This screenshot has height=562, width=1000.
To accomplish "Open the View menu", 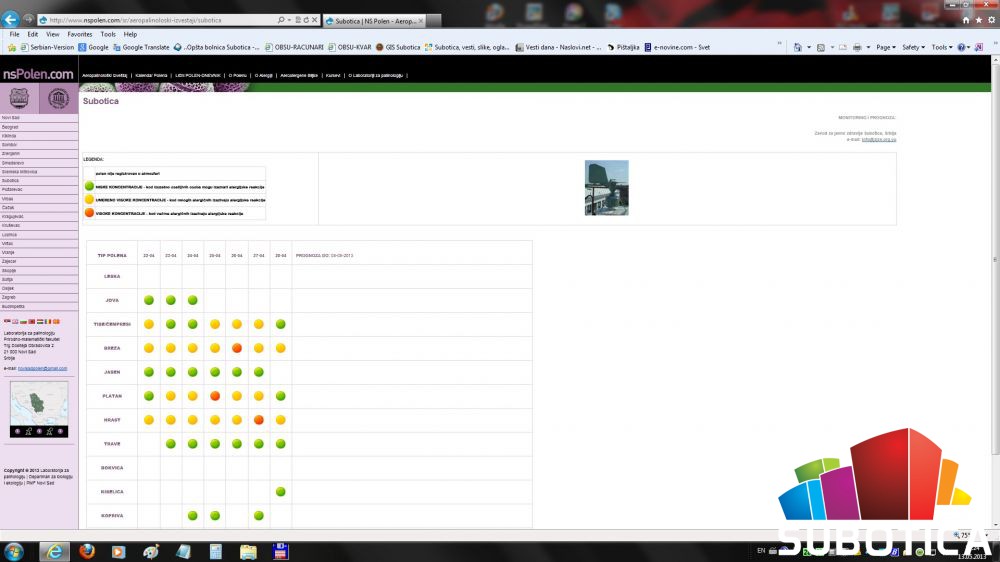I will tap(52, 34).
